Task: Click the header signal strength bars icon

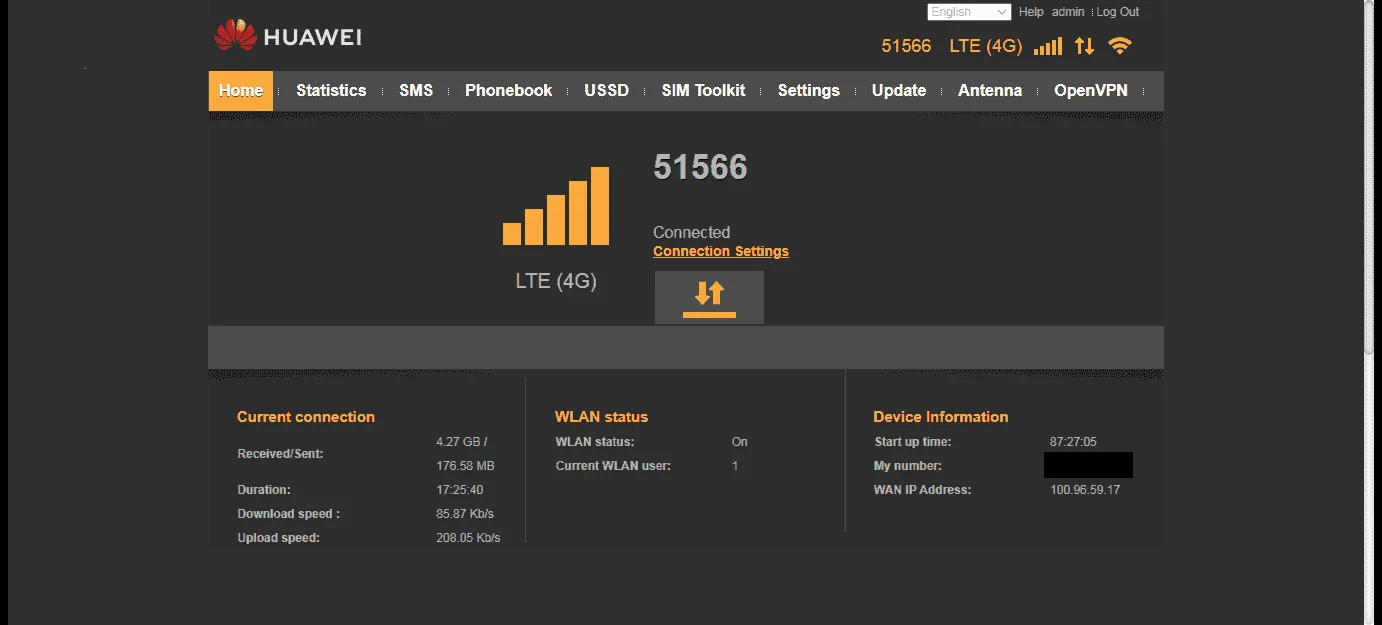Action: pos(1048,47)
